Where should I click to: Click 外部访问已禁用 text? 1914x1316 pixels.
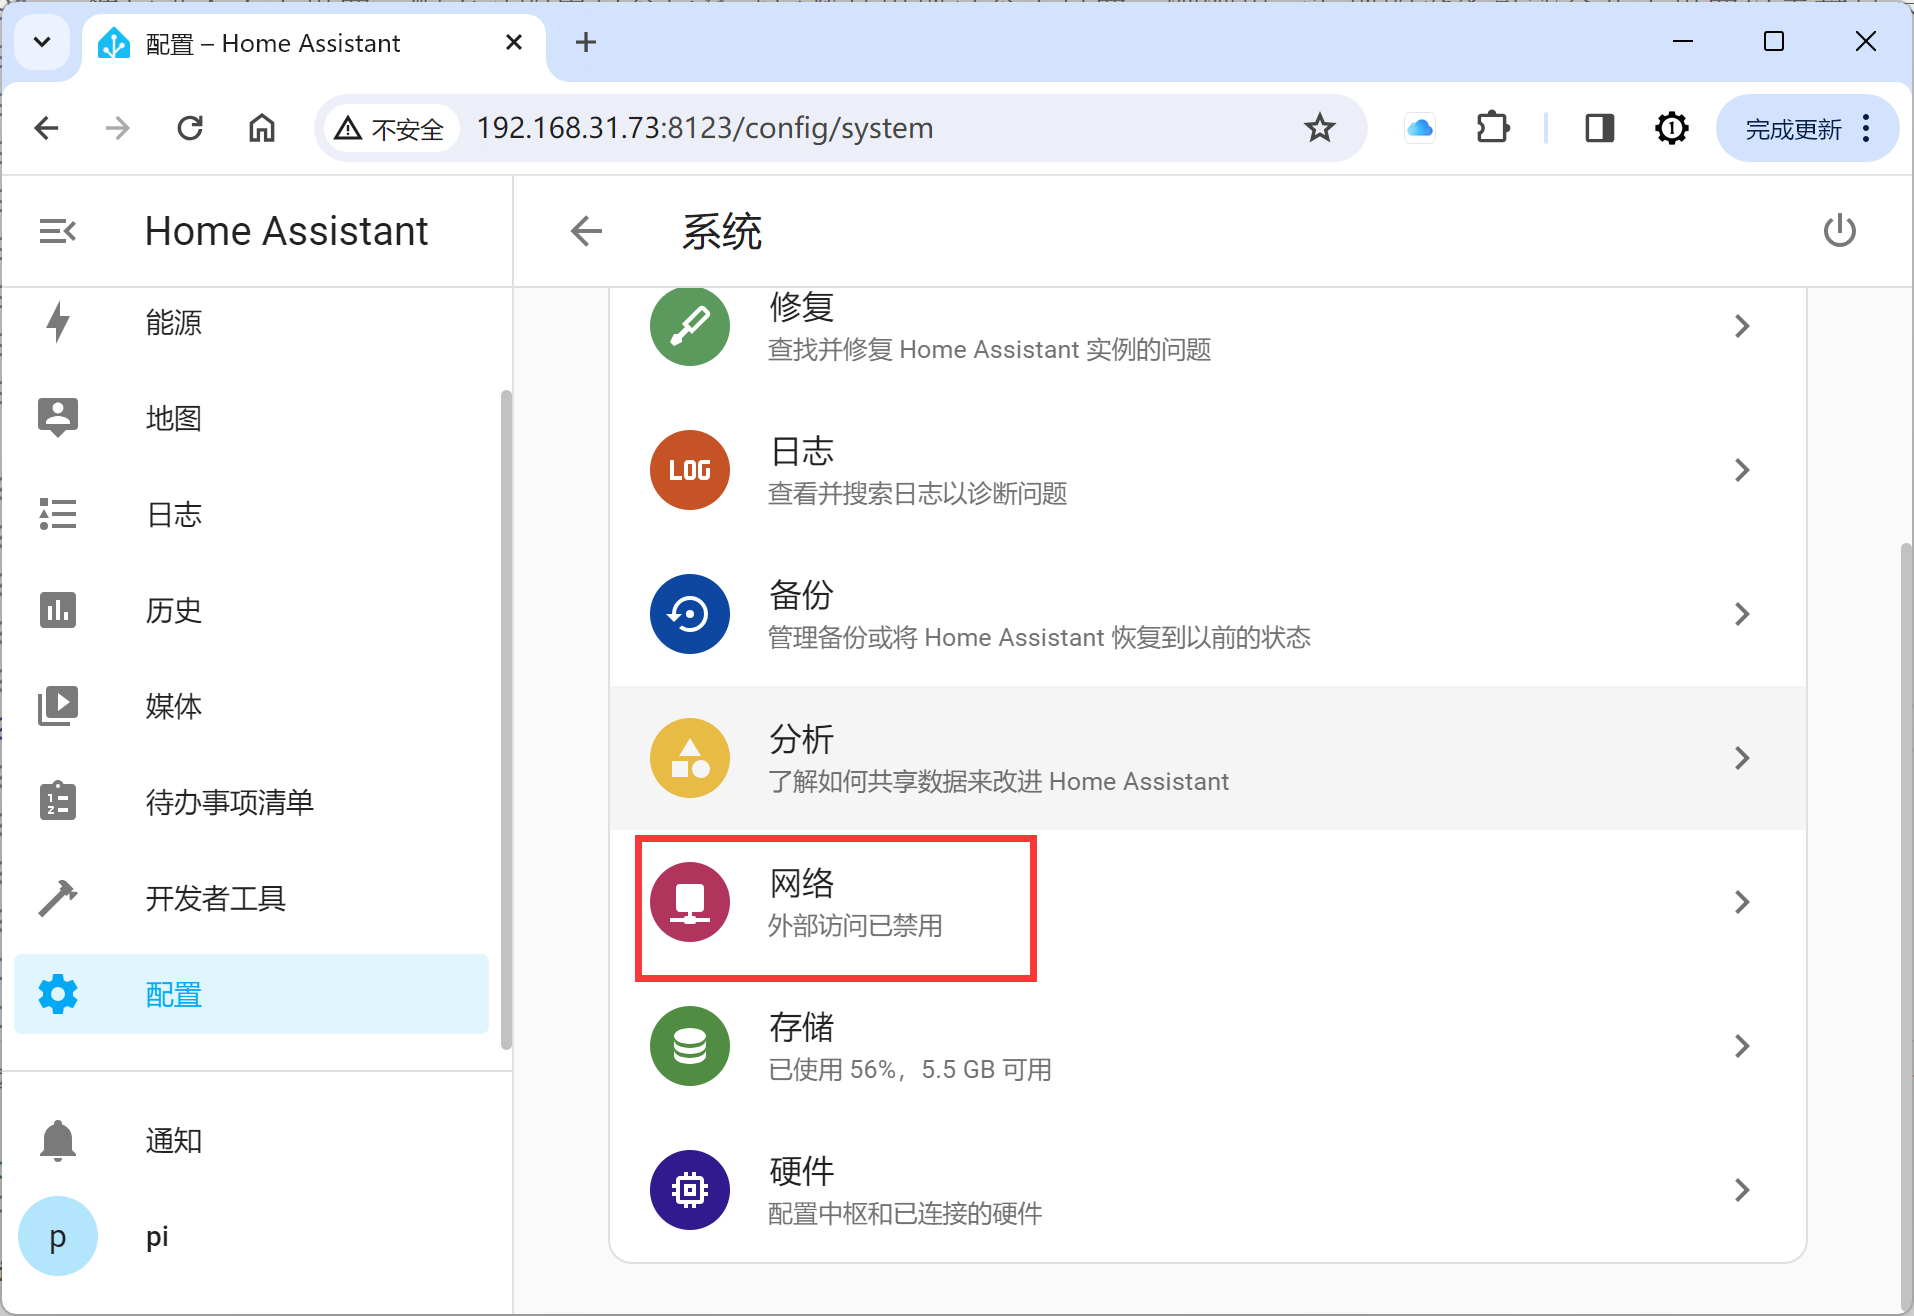[855, 925]
